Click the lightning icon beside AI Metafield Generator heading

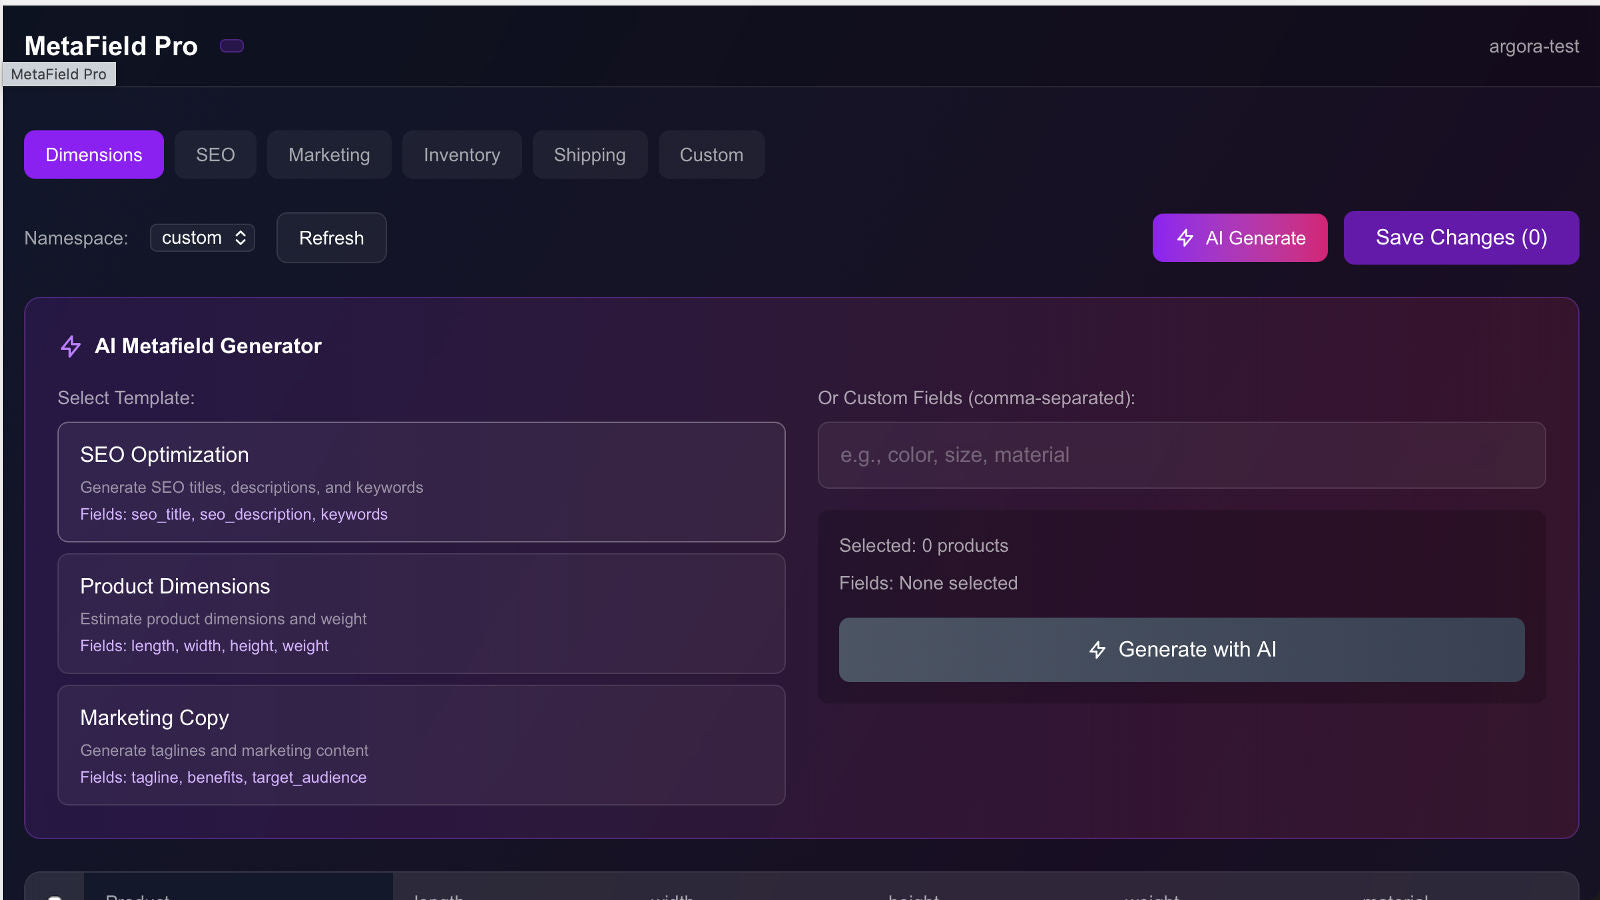(x=69, y=346)
